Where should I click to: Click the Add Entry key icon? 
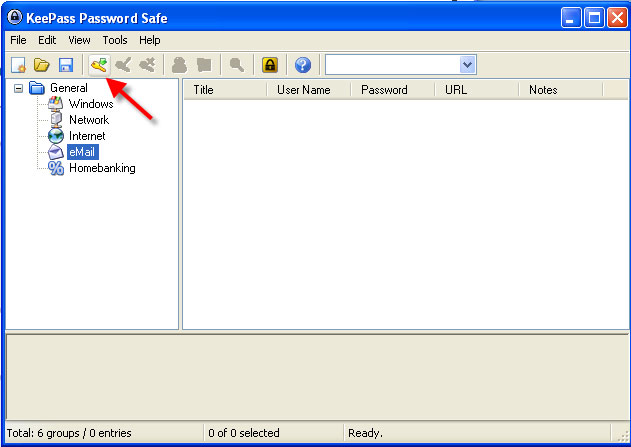99,65
